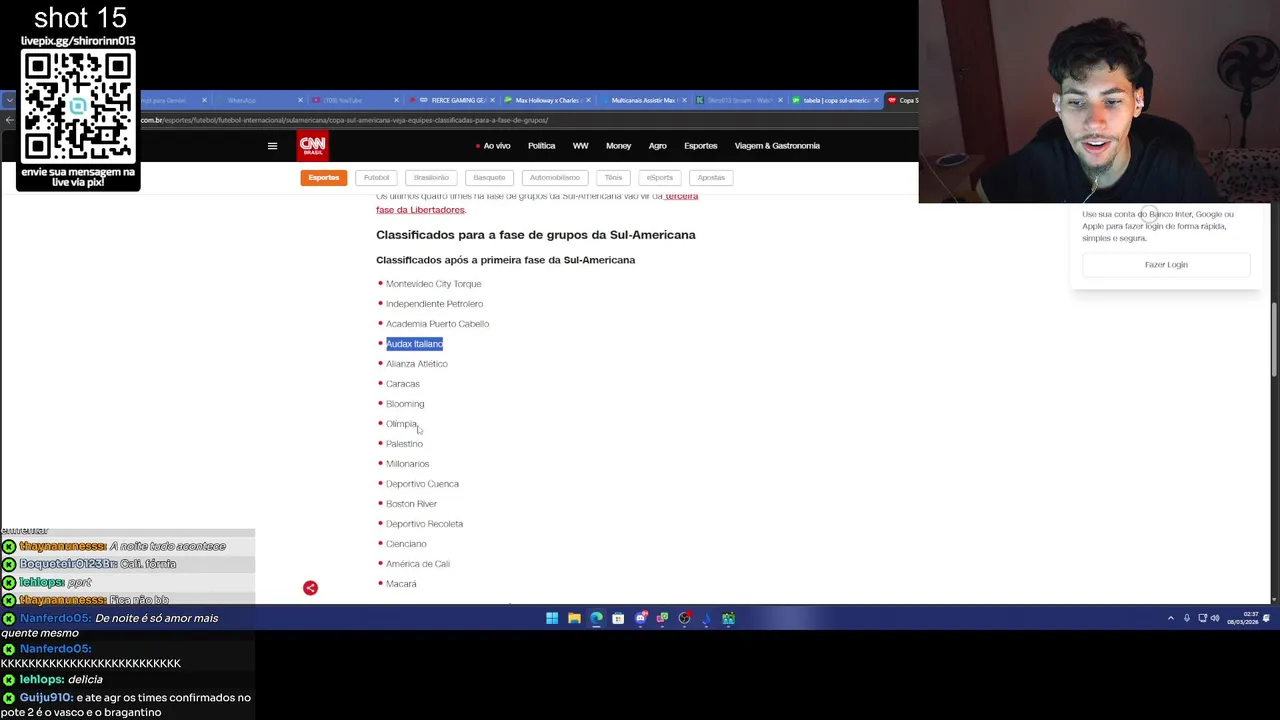Click Deportivo Recoleta list item
The width and height of the screenshot is (1280, 720).
(424, 524)
